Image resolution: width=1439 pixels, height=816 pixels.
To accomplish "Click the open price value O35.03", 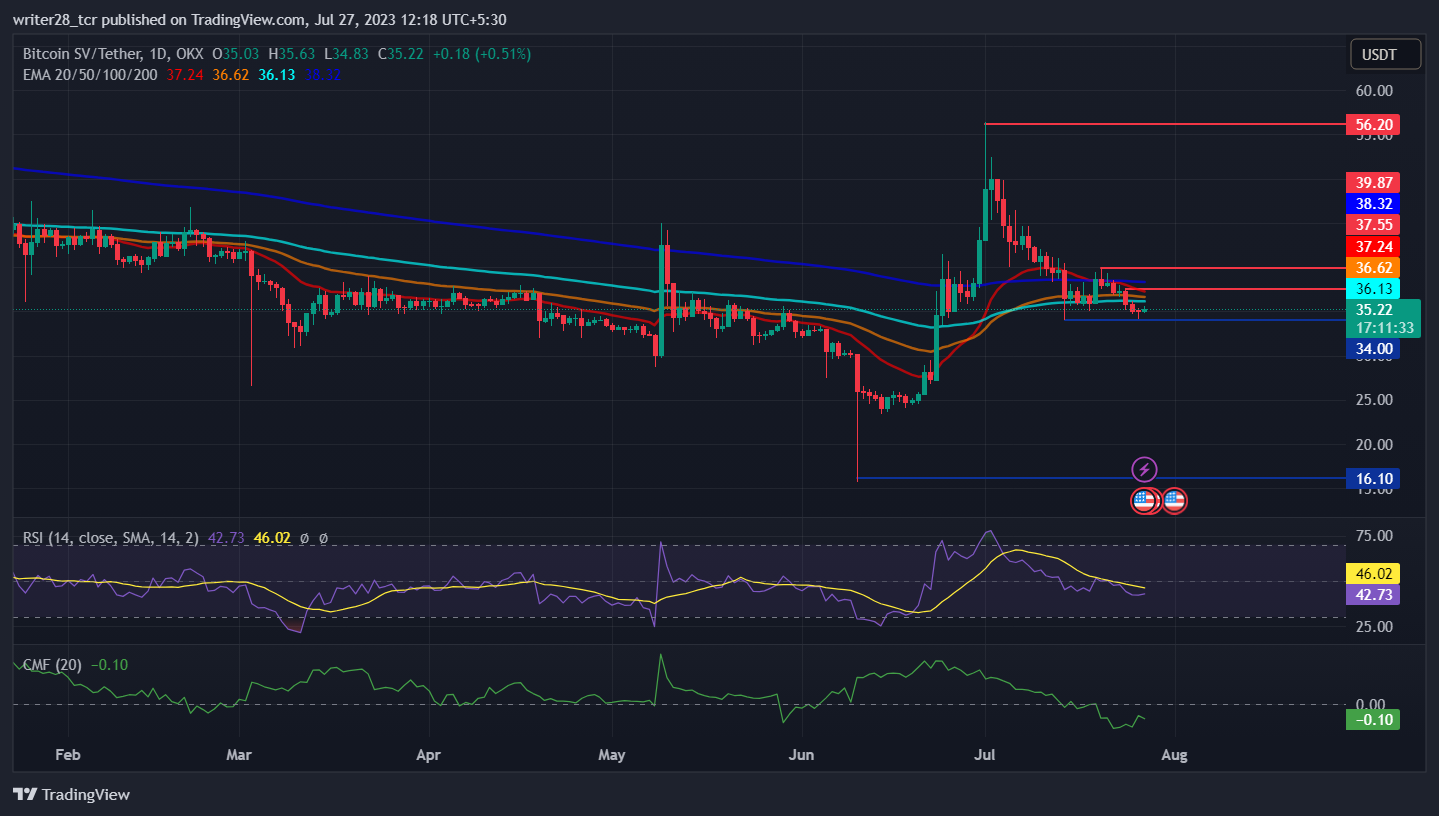I will coord(234,53).
